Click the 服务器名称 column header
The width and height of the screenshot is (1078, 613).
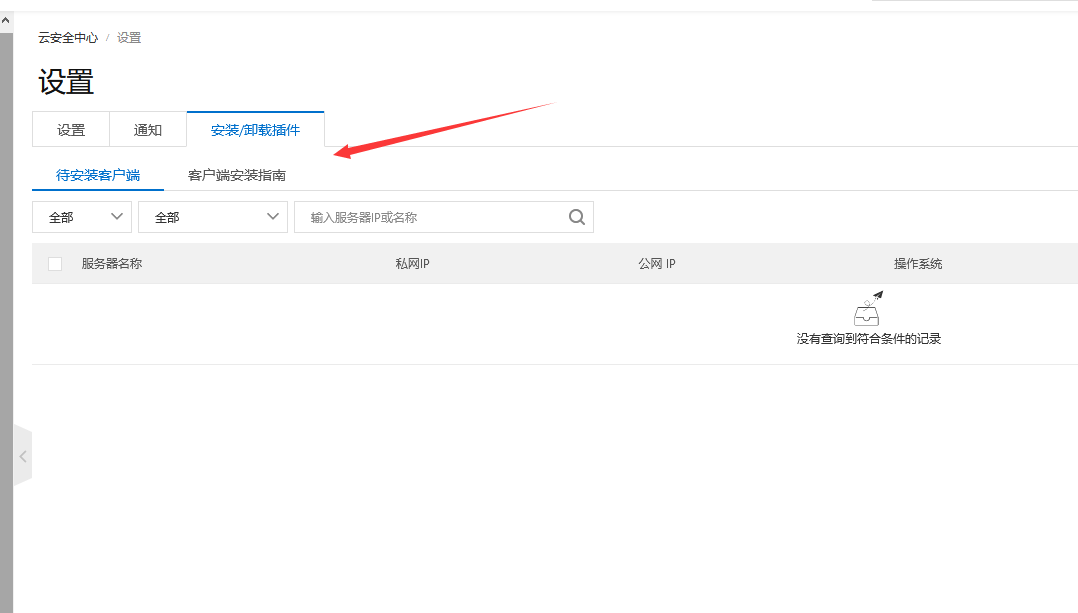coord(111,264)
